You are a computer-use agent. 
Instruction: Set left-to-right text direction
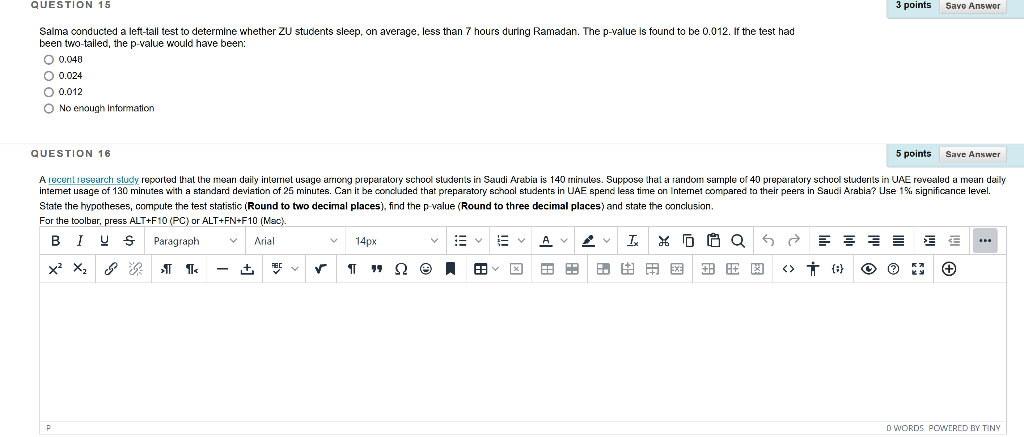click(167, 268)
